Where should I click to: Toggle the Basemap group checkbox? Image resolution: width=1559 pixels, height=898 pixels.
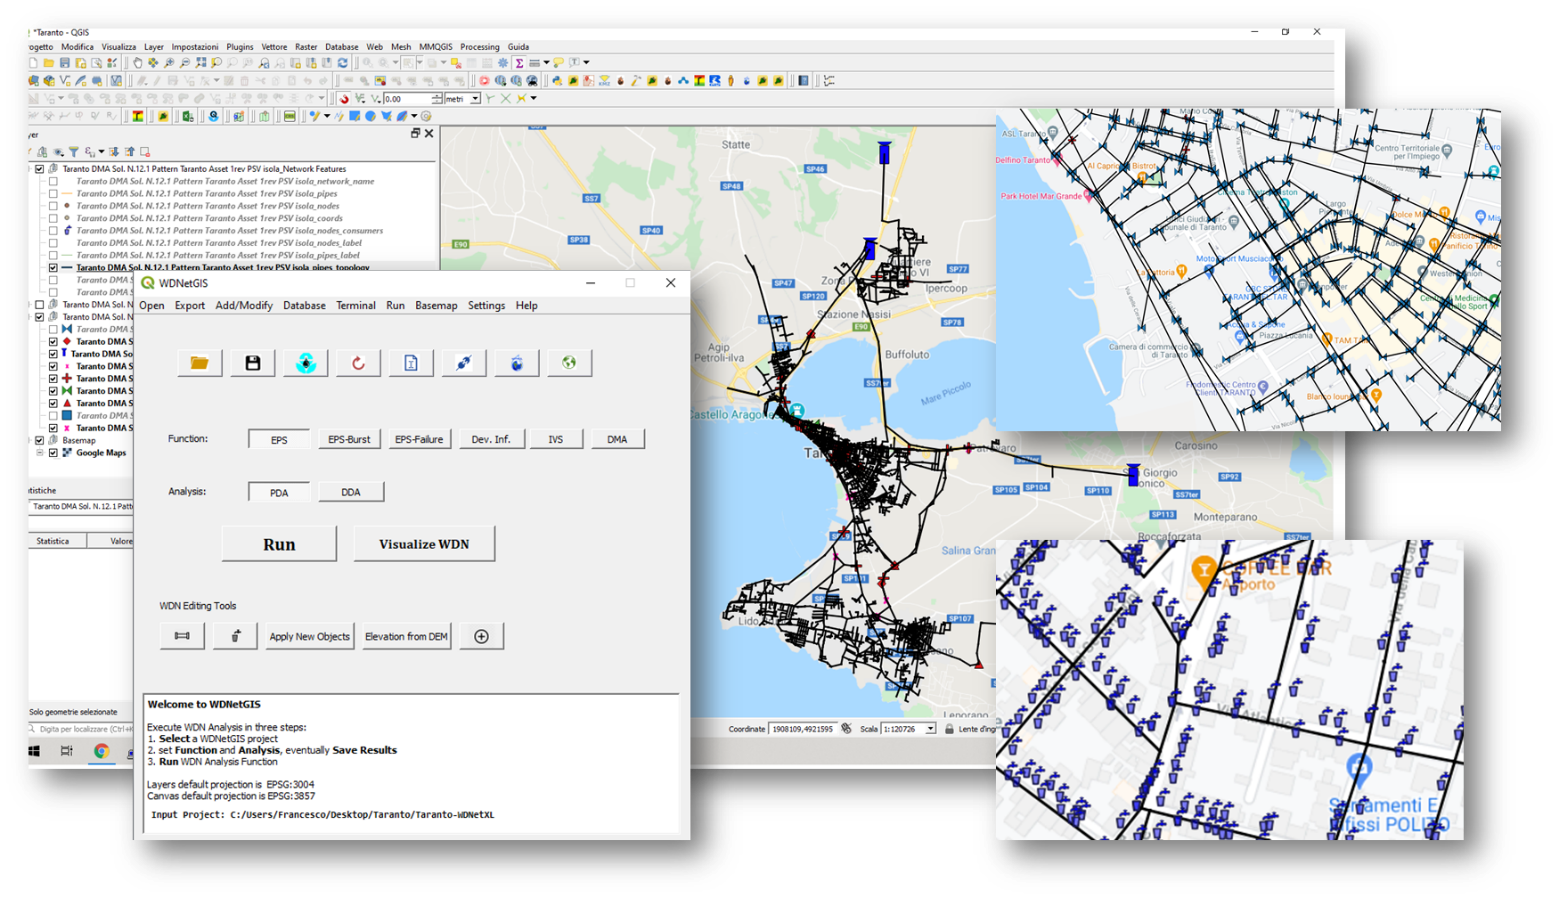[x=40, y=440]
